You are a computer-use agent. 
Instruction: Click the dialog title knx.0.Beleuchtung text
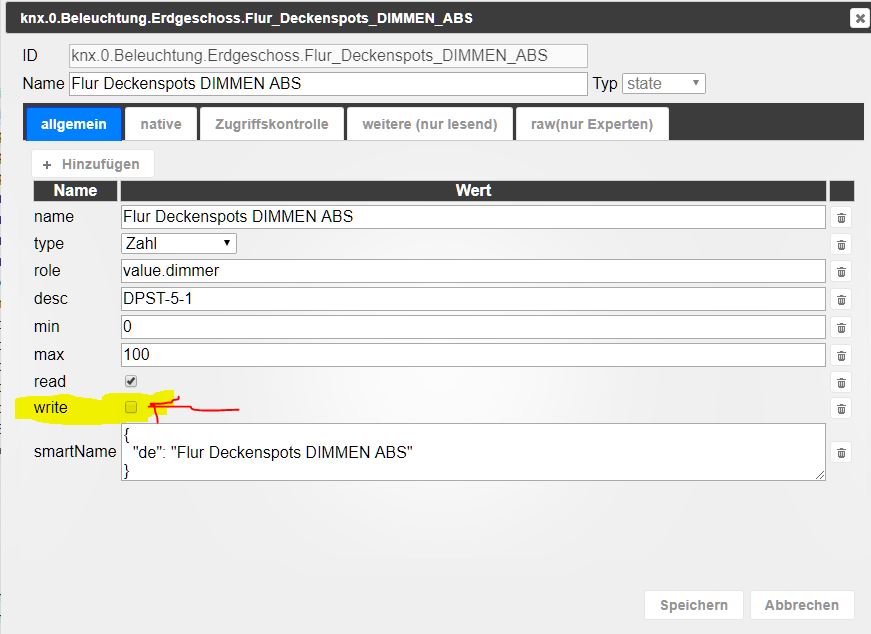click(x=247, y=18)
